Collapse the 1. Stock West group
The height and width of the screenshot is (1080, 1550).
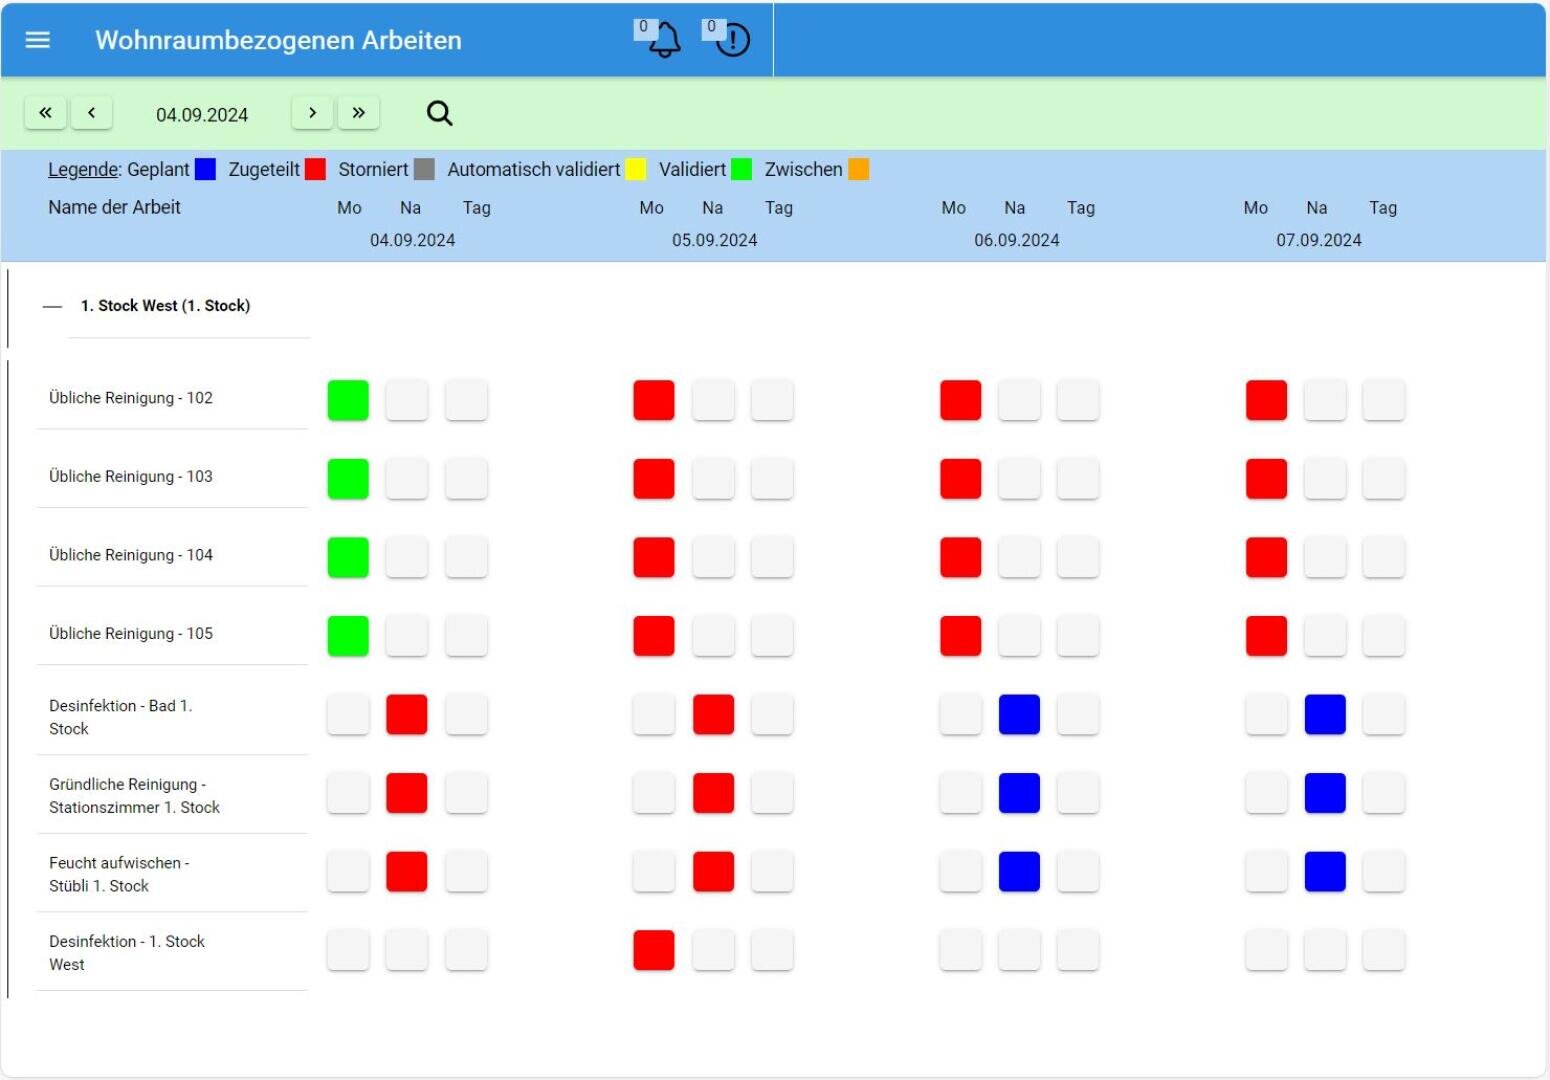[x=52, y=305]
